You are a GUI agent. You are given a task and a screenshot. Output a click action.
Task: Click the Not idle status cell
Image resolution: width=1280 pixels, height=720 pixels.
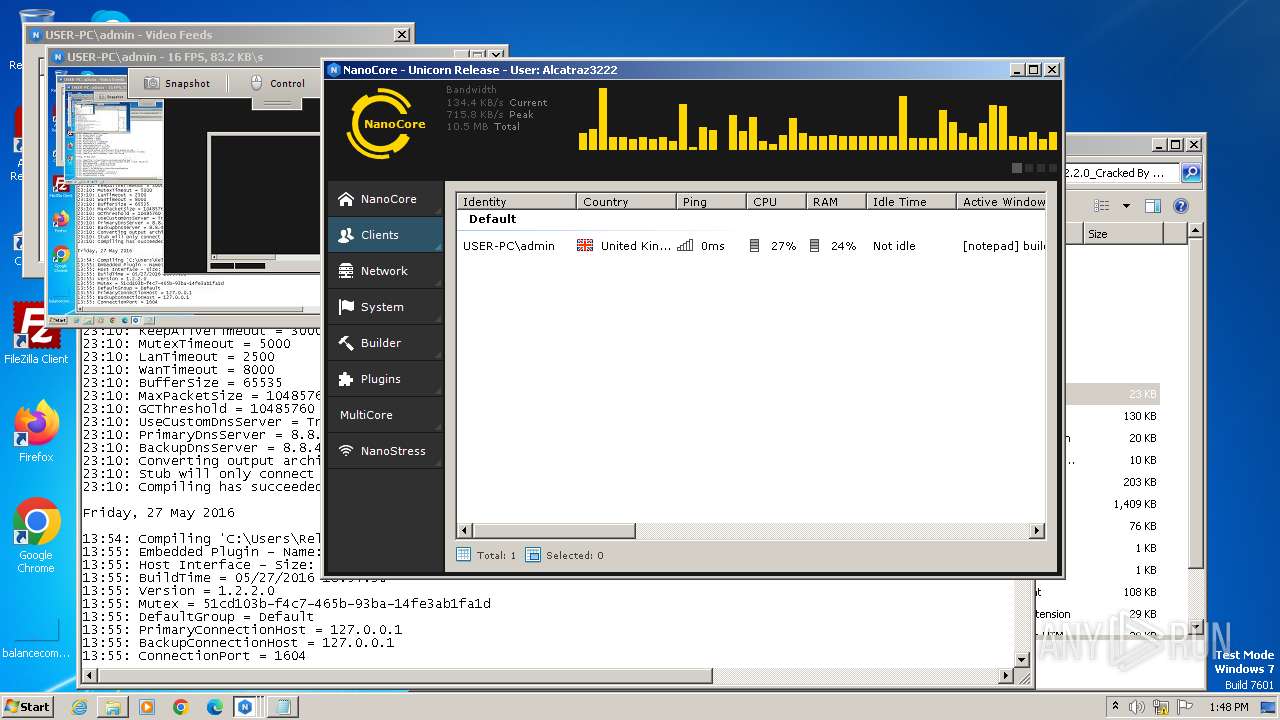[894, 246]
